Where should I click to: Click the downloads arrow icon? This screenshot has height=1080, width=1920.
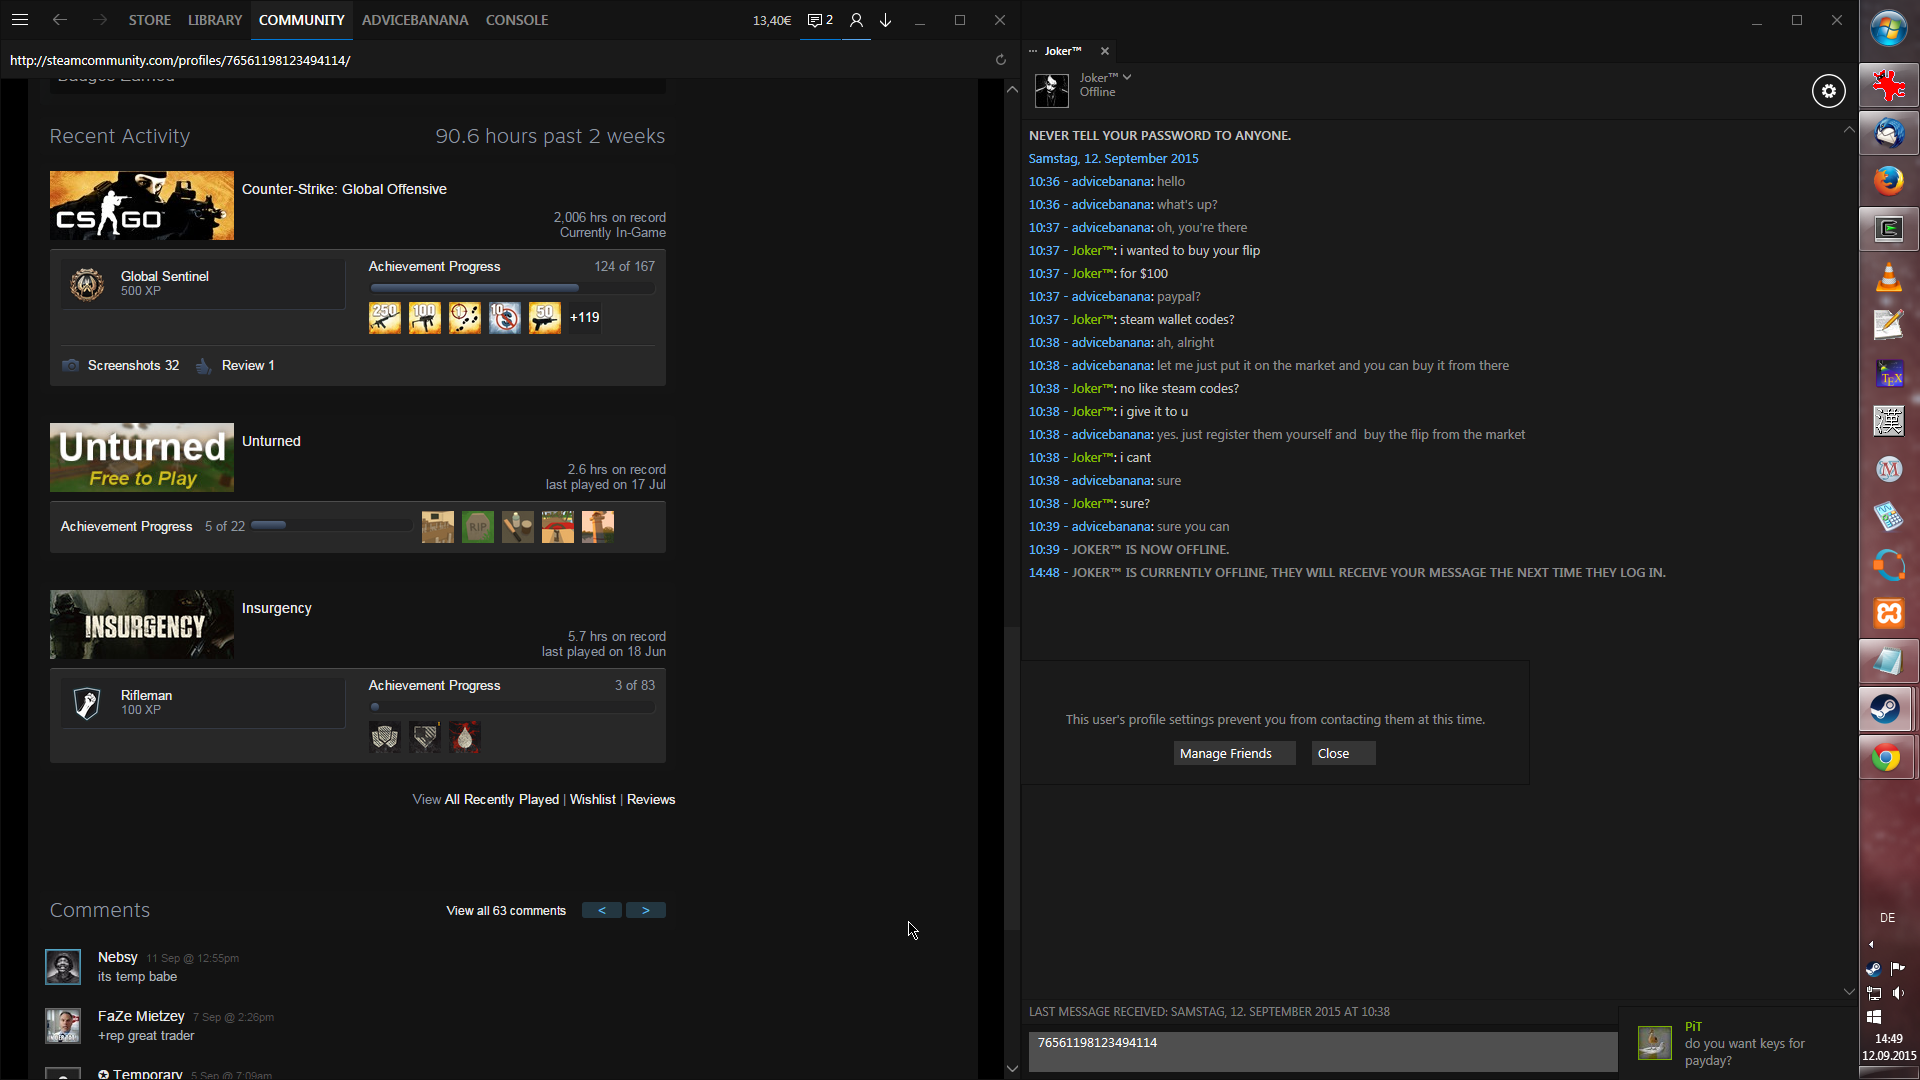[x=886, y=20]
